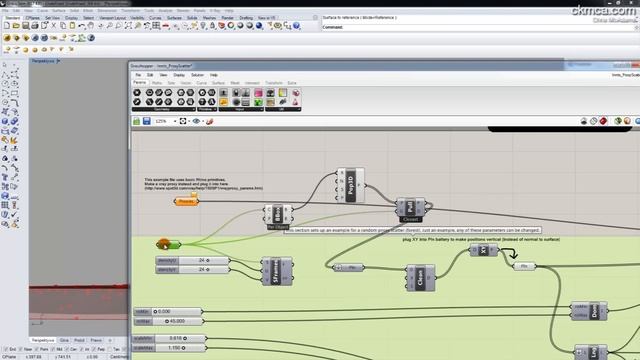The width and height of the screenshot is (640, 360).
Task: Click the first gold sphere icon in second toolbar row
Action: 7,38
